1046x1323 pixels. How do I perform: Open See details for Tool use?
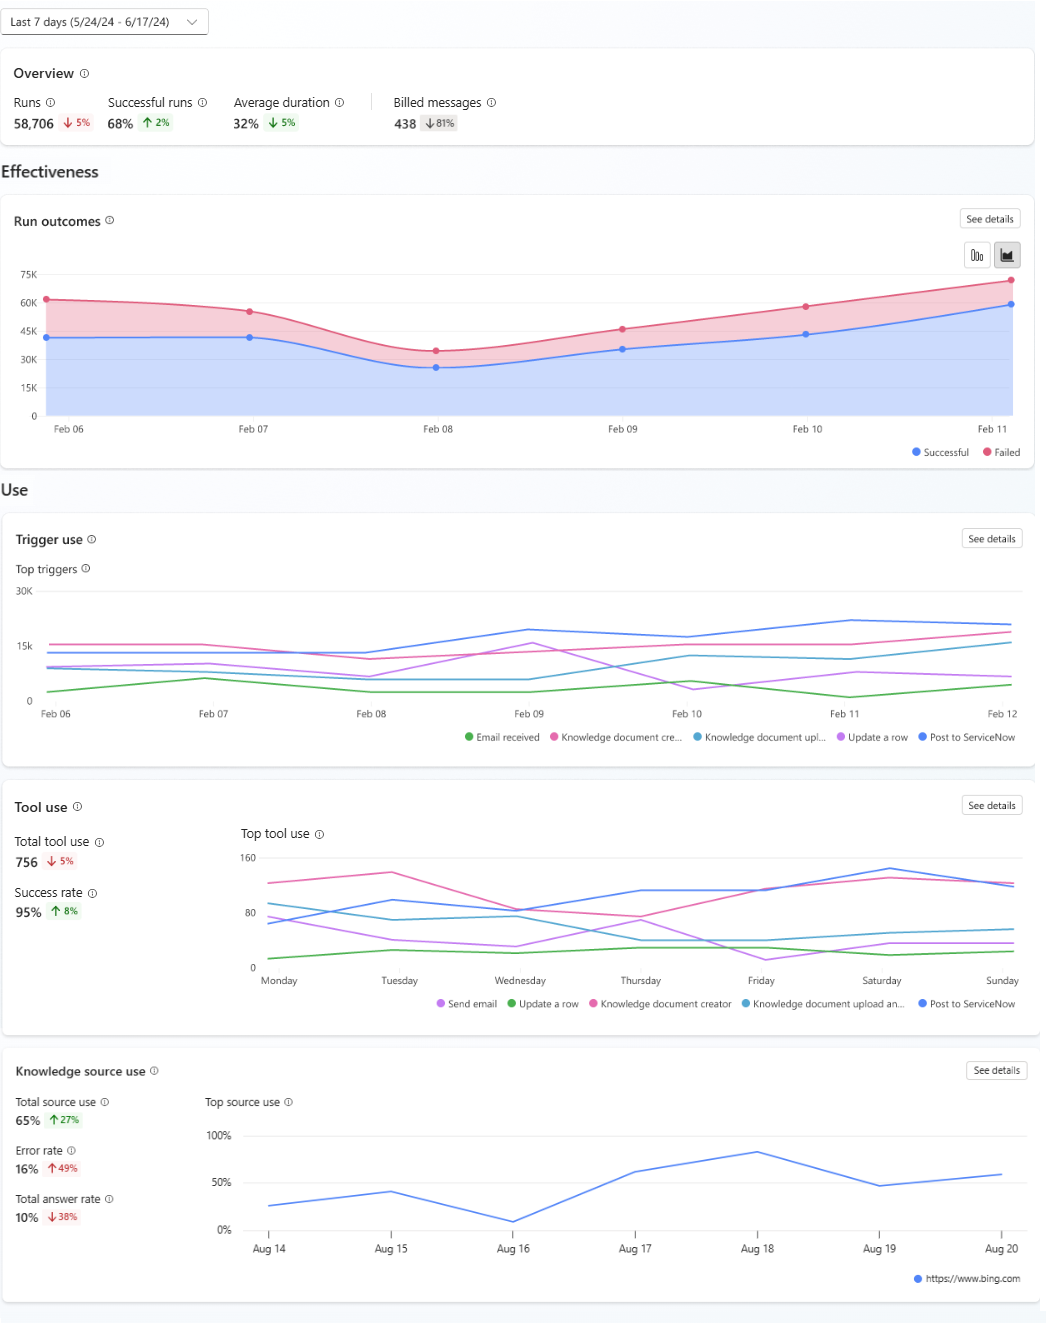coord(991,806)
